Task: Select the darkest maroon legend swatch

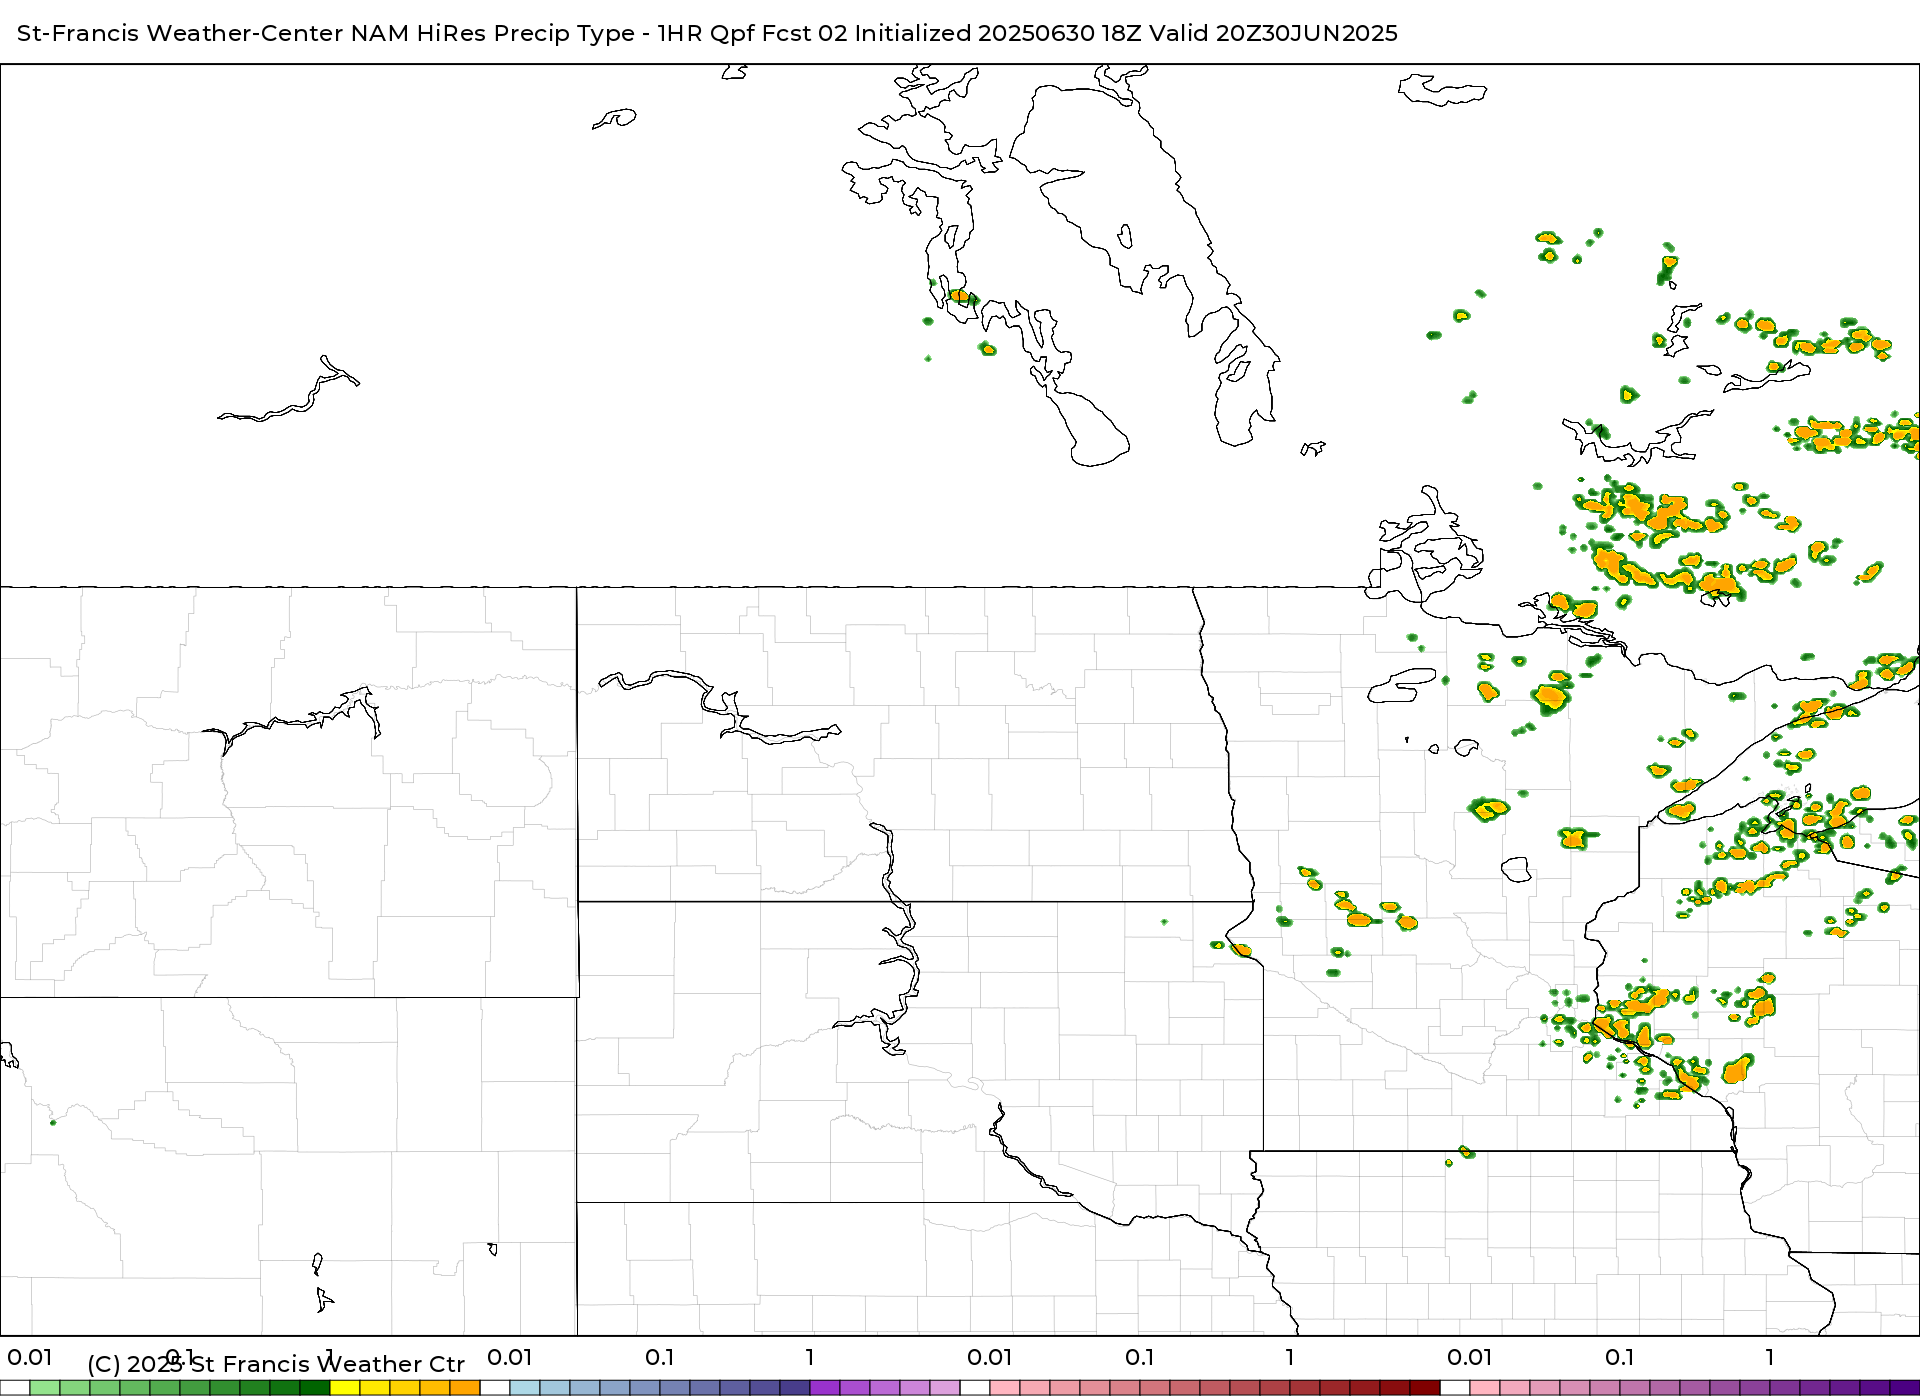Action: click(x=1425, y=1388)
